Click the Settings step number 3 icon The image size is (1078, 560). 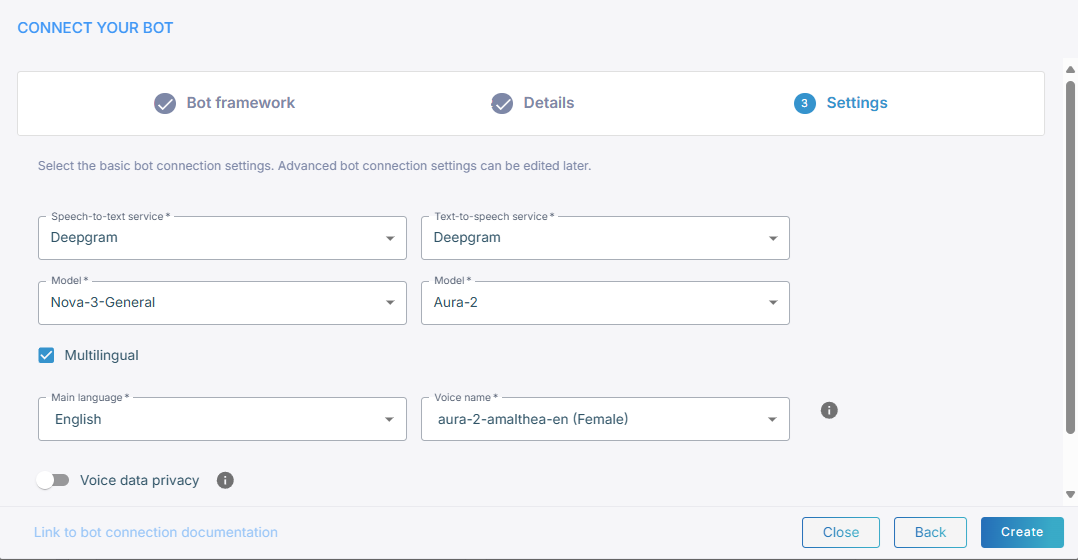804,103
